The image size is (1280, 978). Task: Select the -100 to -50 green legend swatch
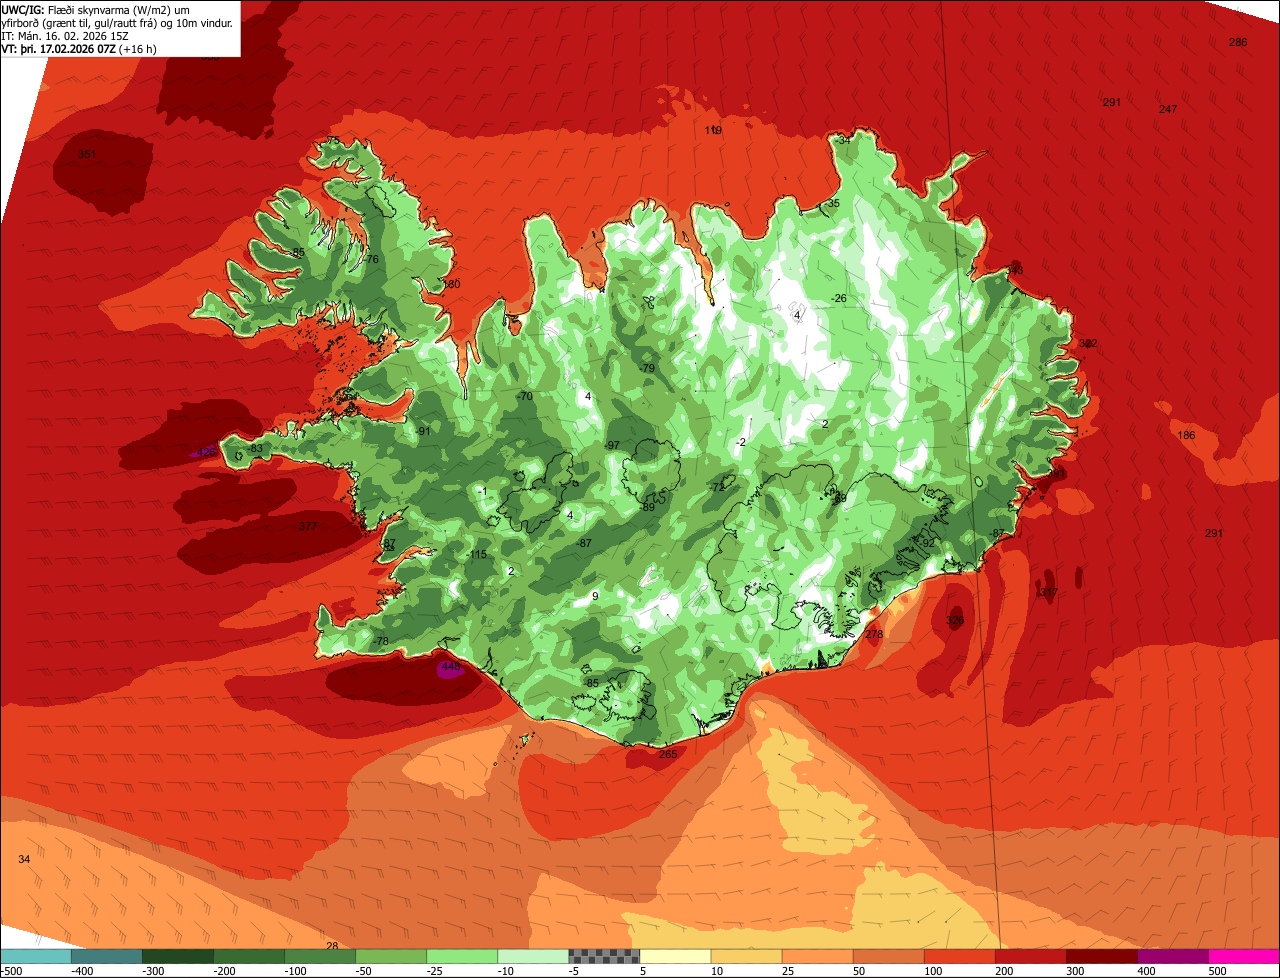pos(320,957)
